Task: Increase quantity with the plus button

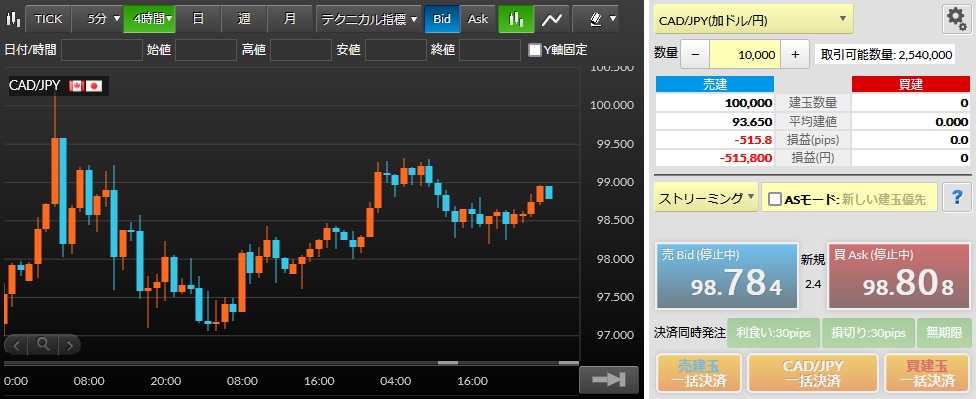Action: point(795,55)
